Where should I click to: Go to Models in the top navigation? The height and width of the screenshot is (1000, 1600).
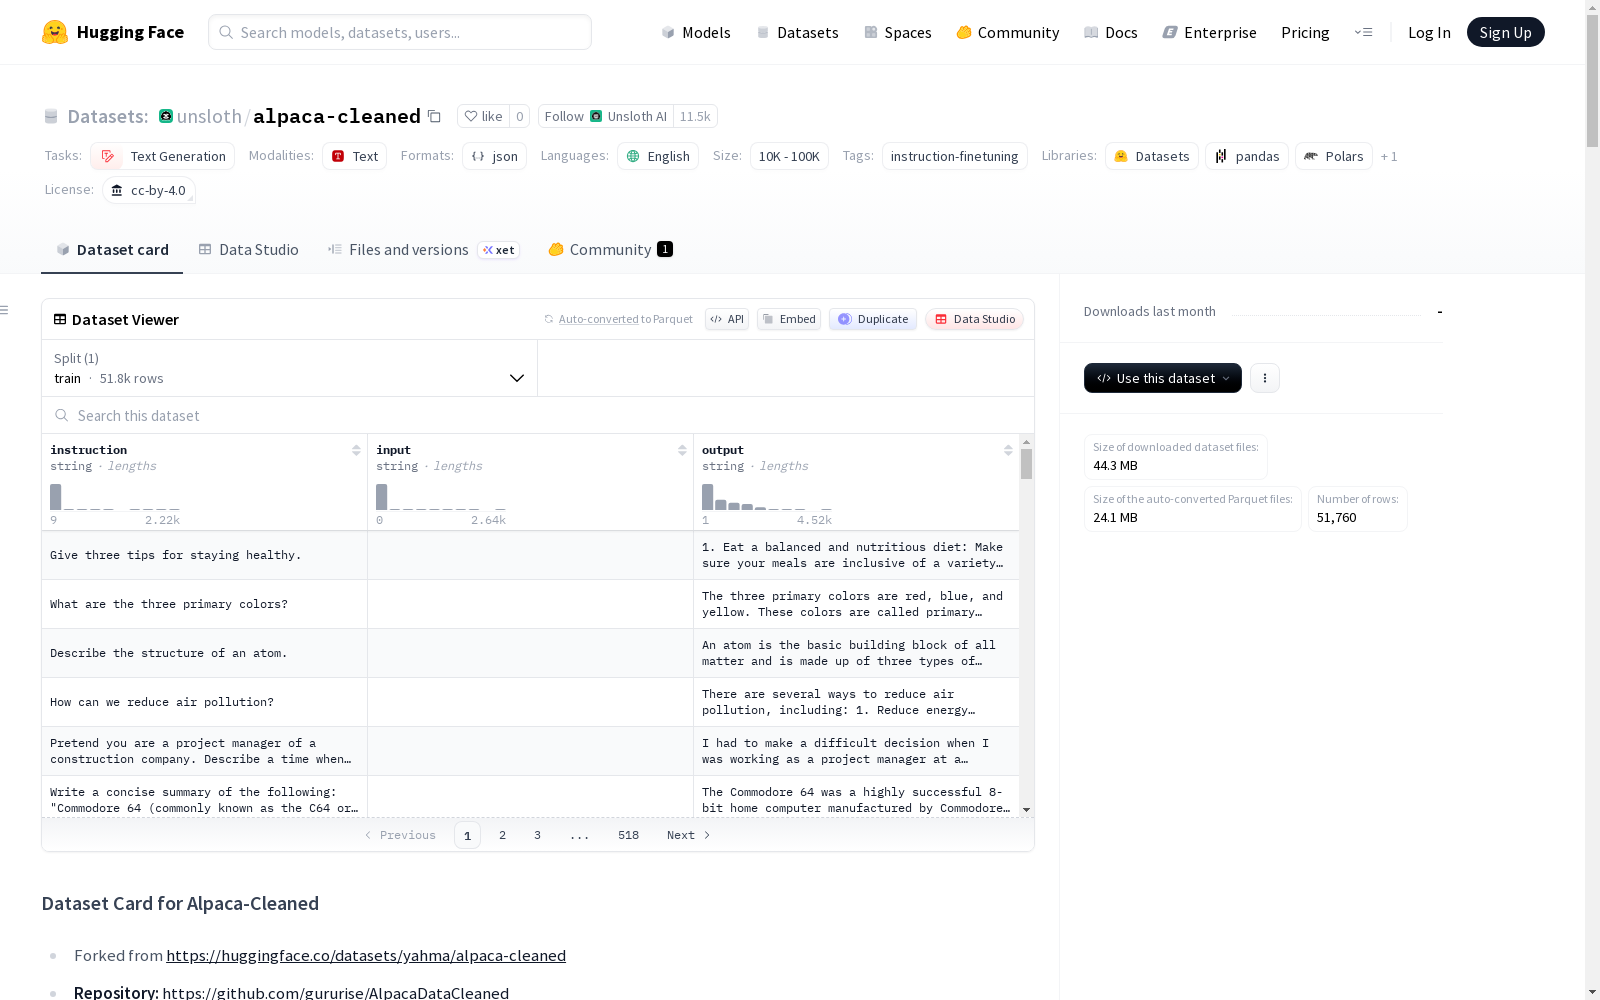[x=696, y=32]
